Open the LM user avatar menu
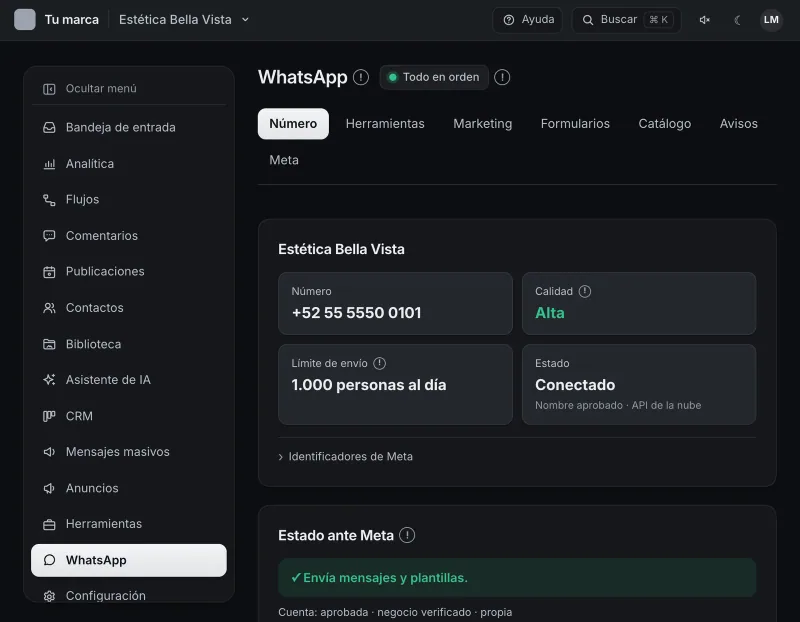 pos(771,20)
